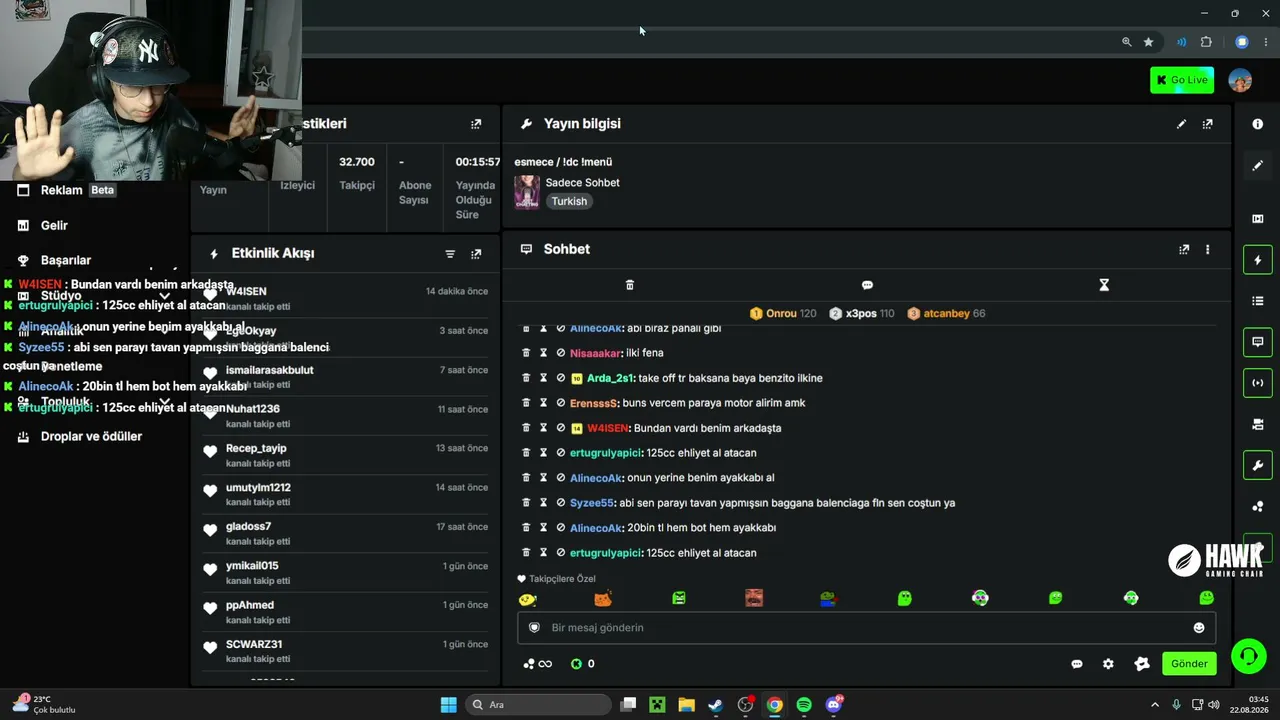Pop out the Etkinlik Akışı panel
This screenshot has height=720, width=1280.
pyautogui.click(x=476, y=254)
